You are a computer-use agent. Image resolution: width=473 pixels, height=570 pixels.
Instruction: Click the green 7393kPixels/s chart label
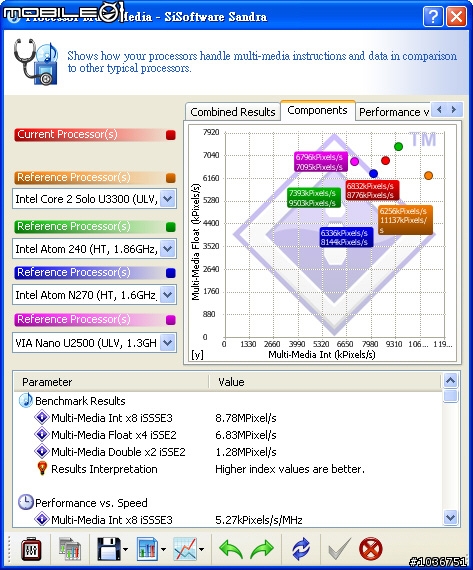tap(313, 198)
